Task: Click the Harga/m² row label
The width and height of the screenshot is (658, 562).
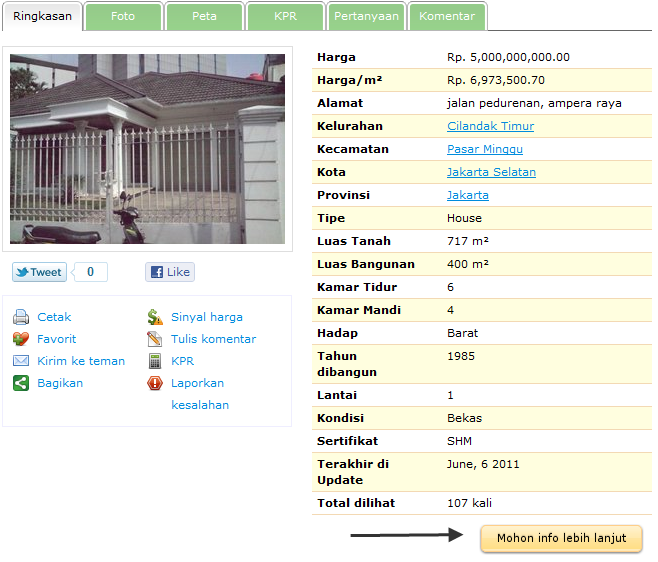Action: (x=350, y=81)
